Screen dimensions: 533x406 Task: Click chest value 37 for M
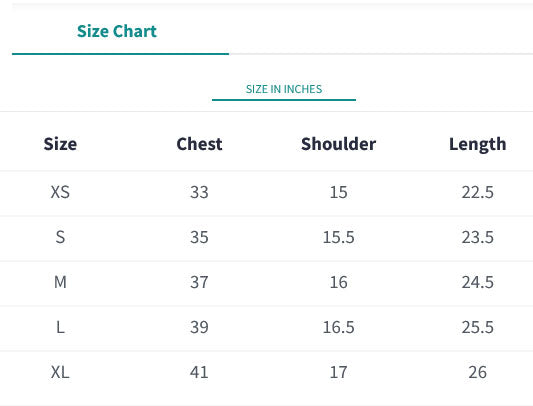coord(199,282)
